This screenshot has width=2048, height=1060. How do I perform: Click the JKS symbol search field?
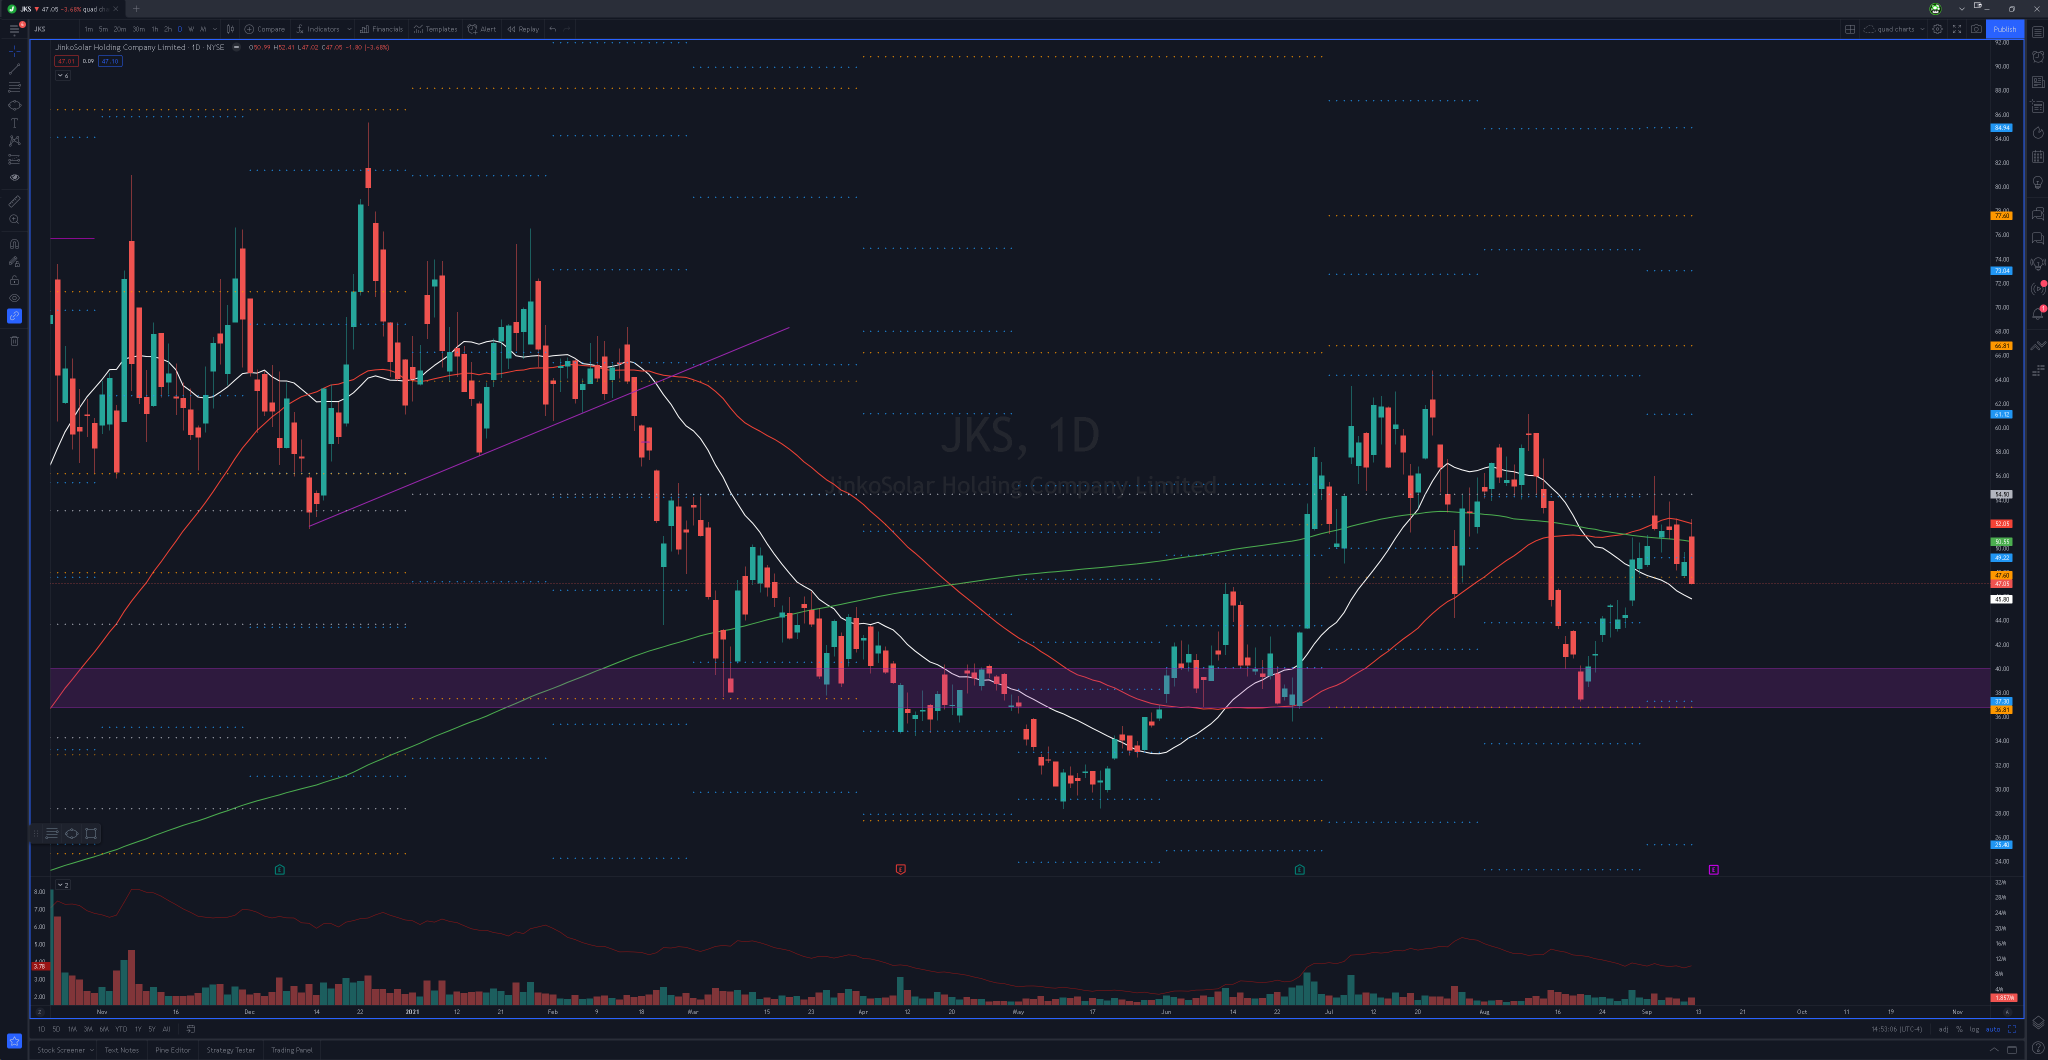click(x=54, y=29)
